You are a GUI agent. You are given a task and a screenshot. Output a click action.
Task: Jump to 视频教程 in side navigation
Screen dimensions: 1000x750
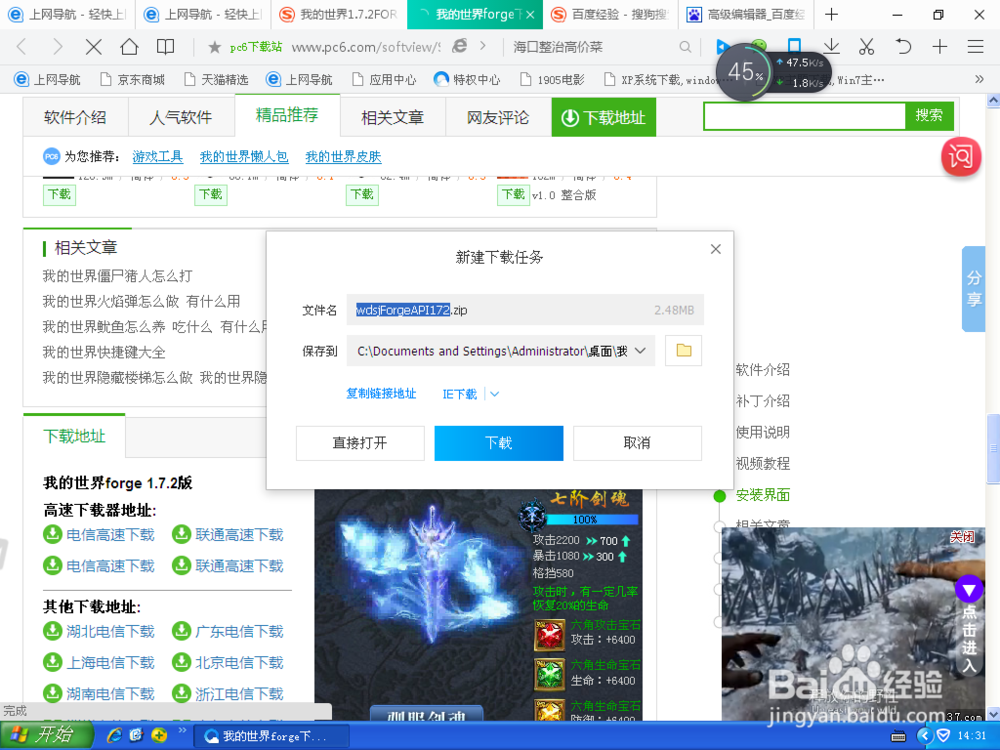(763, 464)
